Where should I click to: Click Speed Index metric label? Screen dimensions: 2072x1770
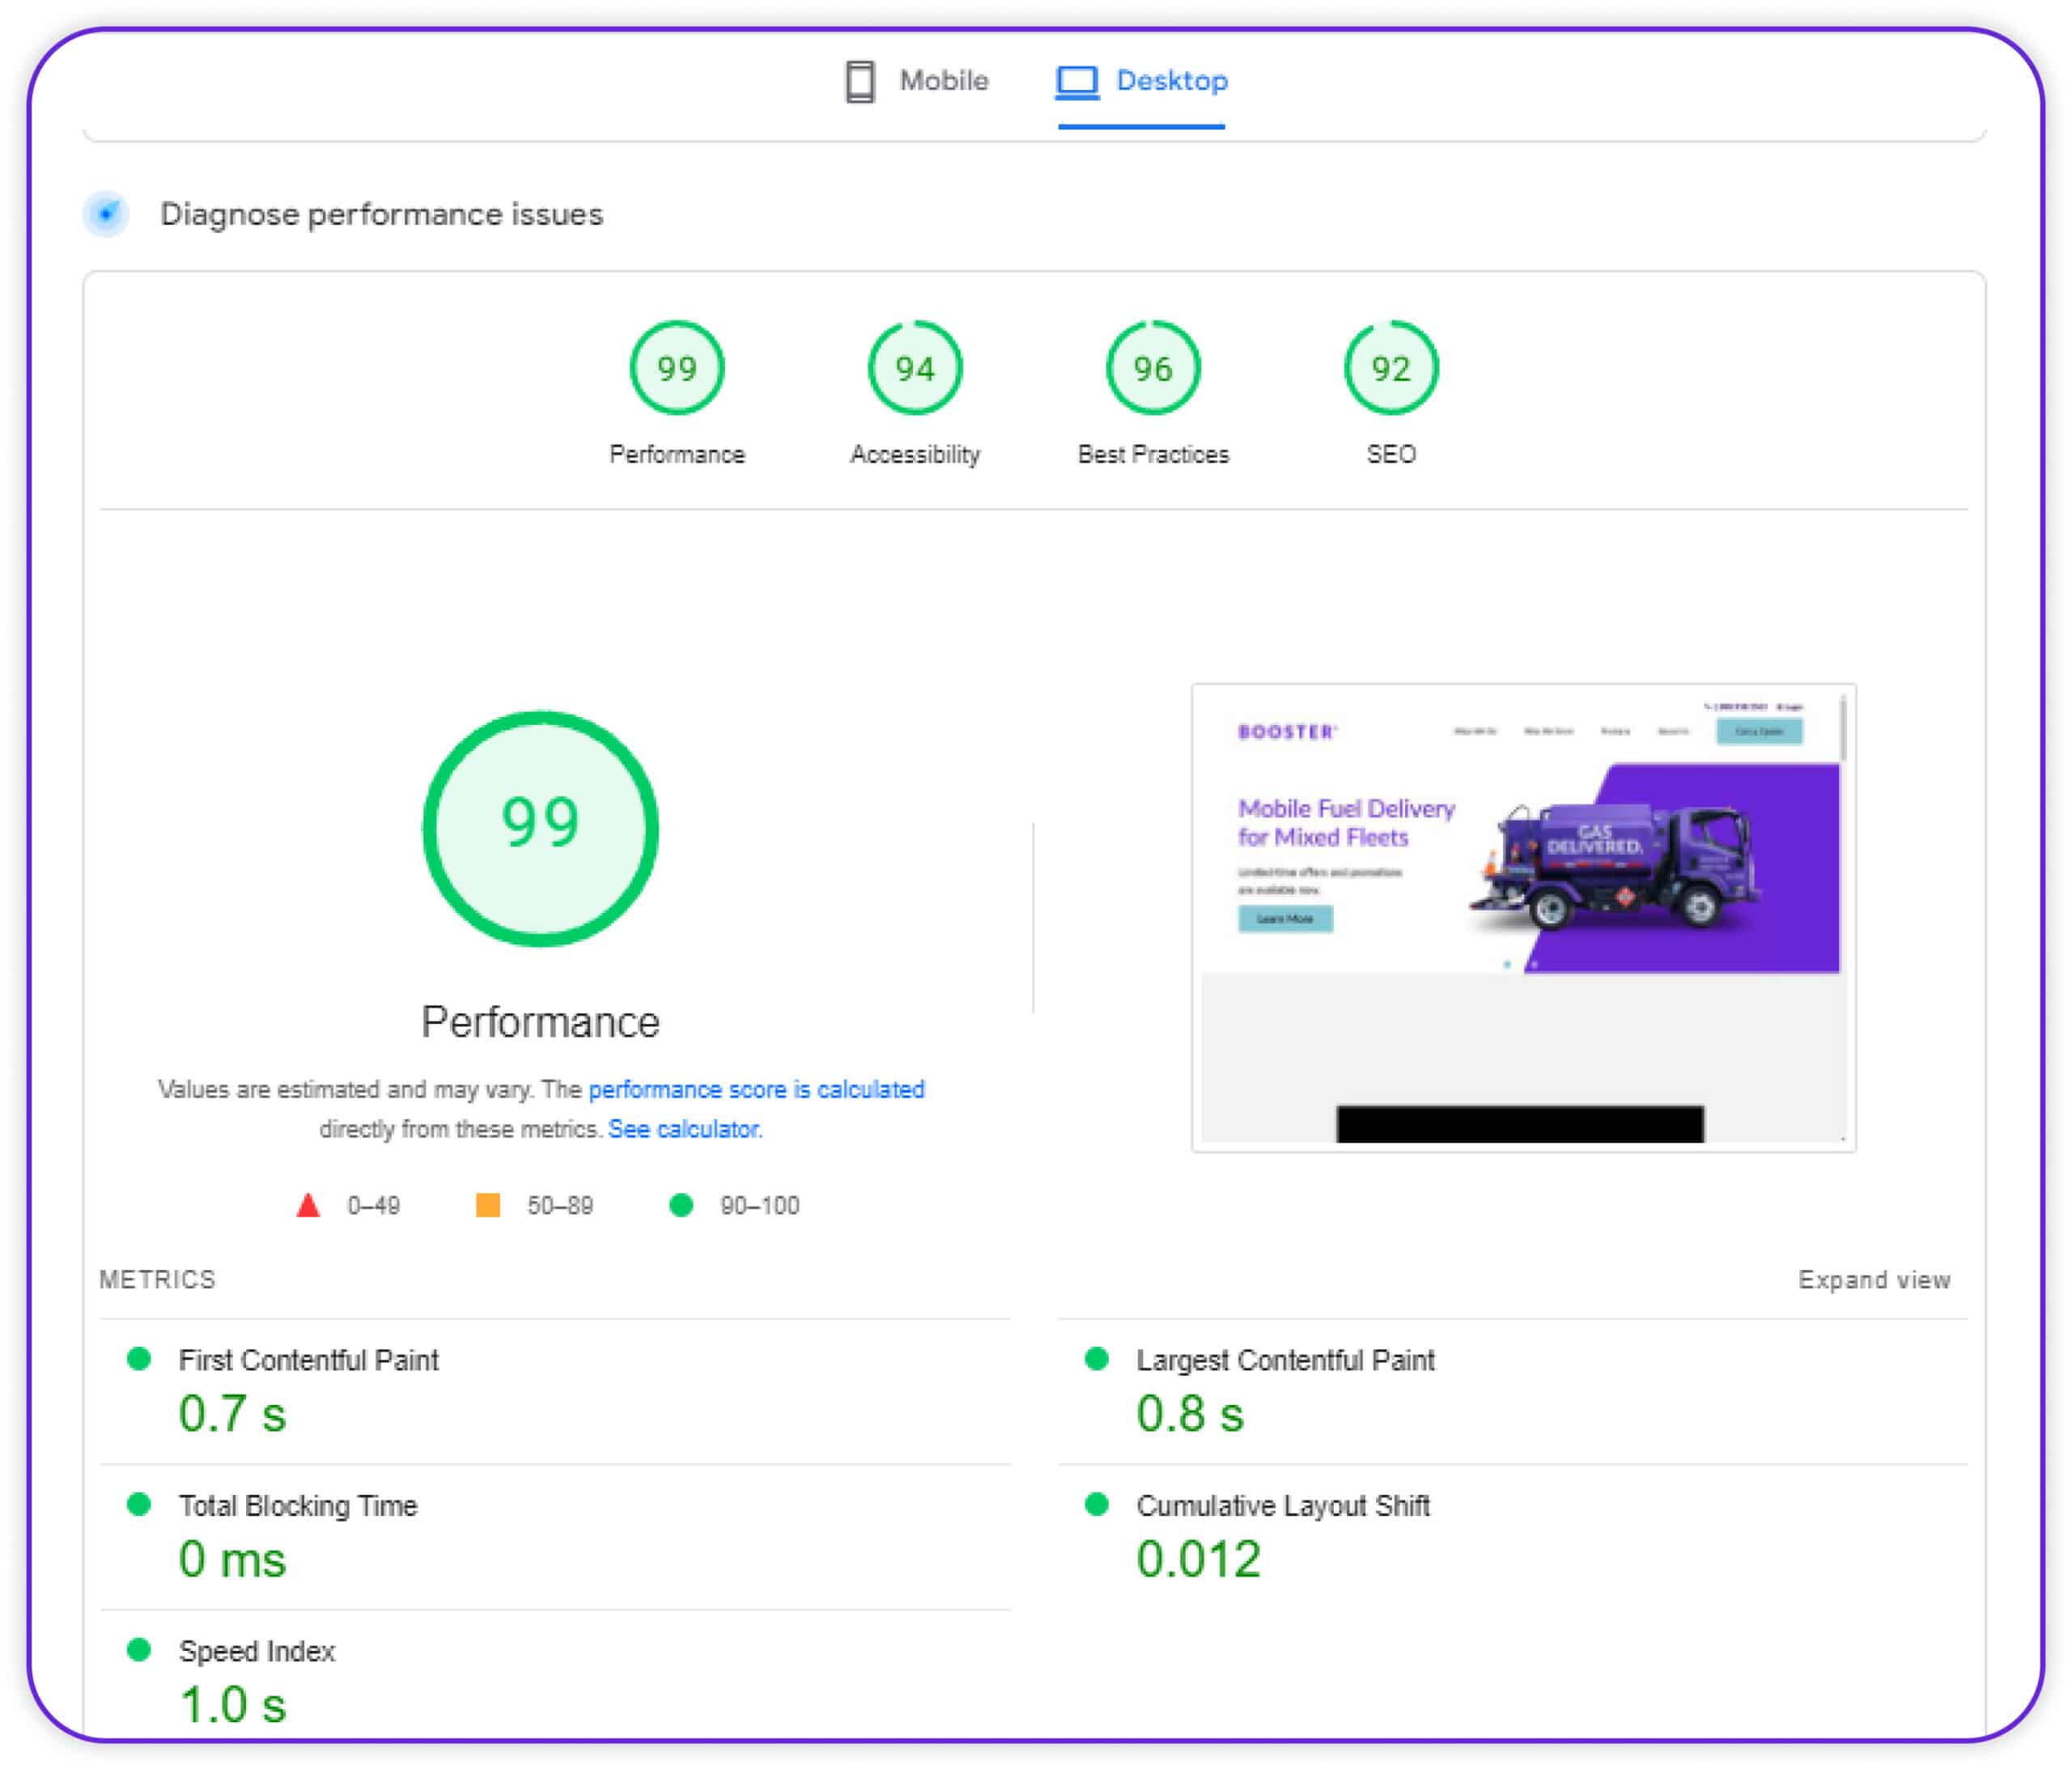tap(257, 1651)
